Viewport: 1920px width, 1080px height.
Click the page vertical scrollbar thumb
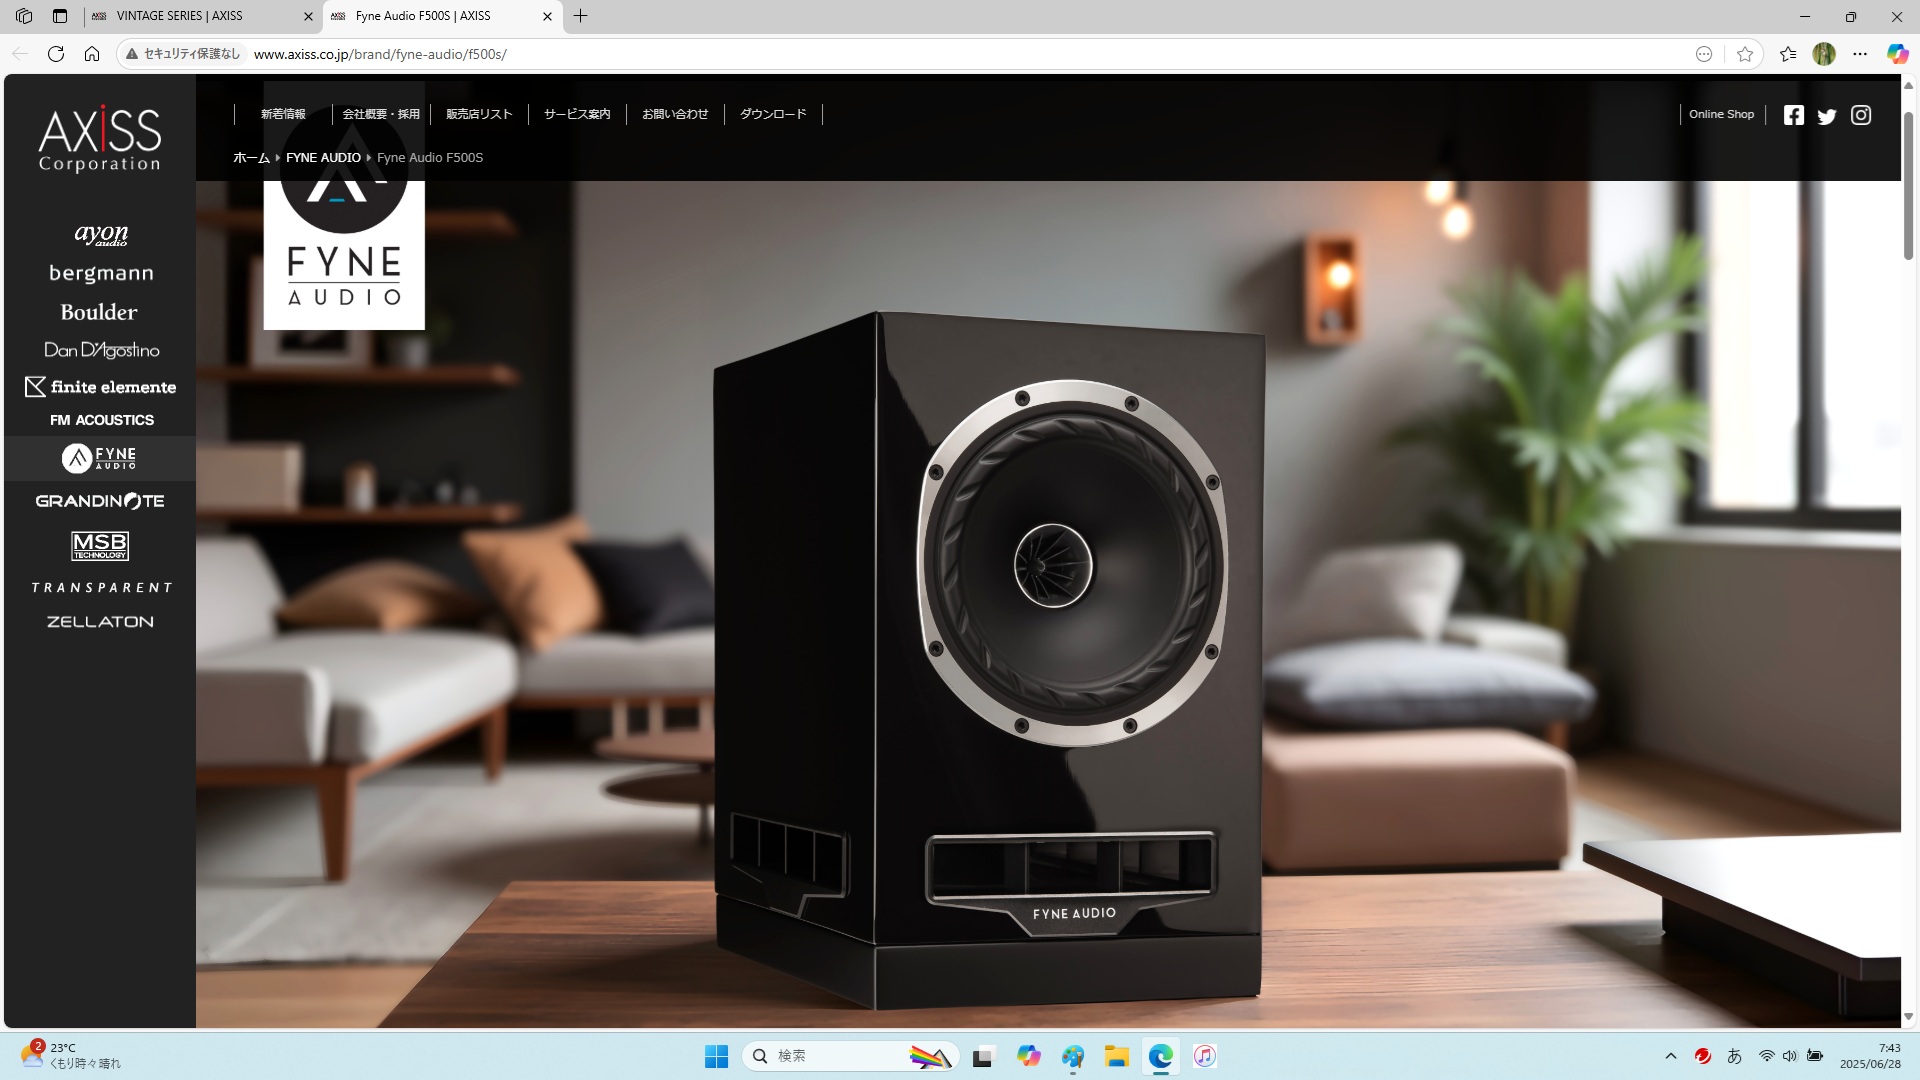pyautogui.click(x=1908, y=187)
